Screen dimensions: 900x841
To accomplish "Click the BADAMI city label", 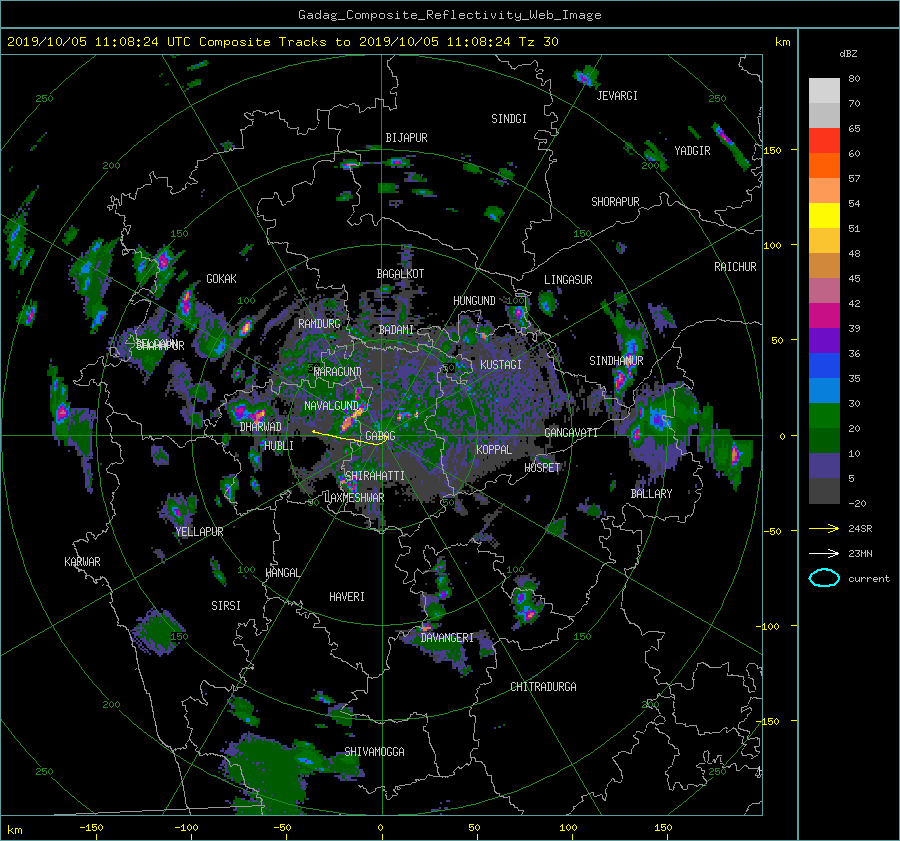I will pyautogui.click(x=396, y=330).
